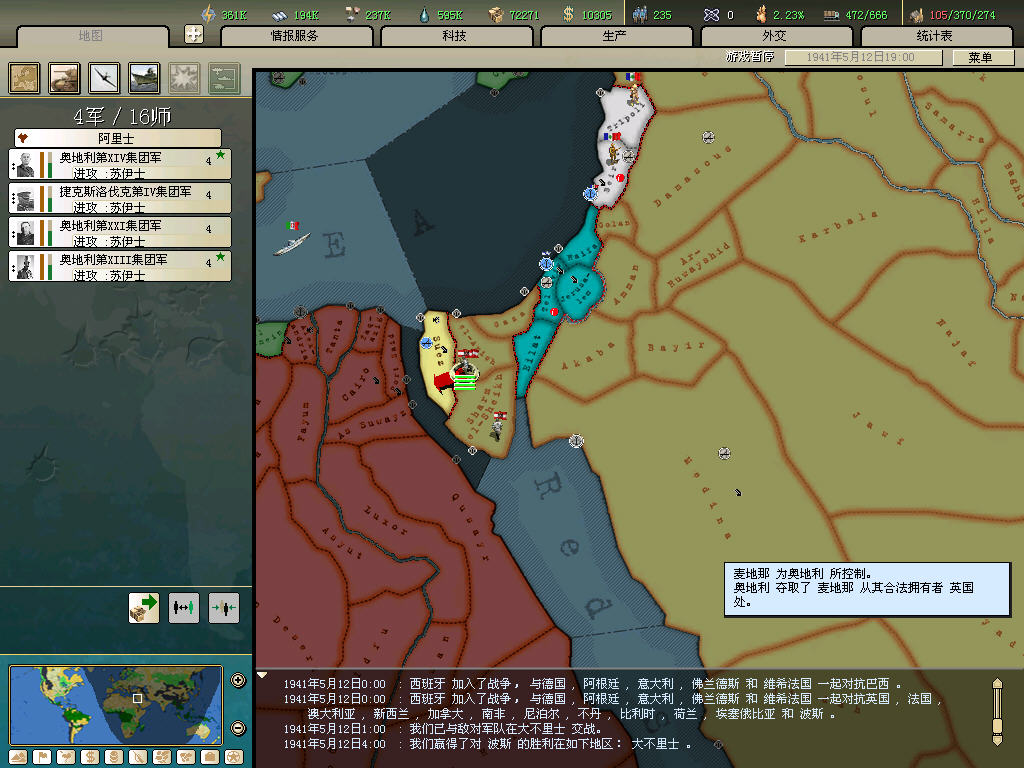Click the energy lightning resource icon
The height and width of the screenshot is (768, 1024).
click(x=208, y=14)
